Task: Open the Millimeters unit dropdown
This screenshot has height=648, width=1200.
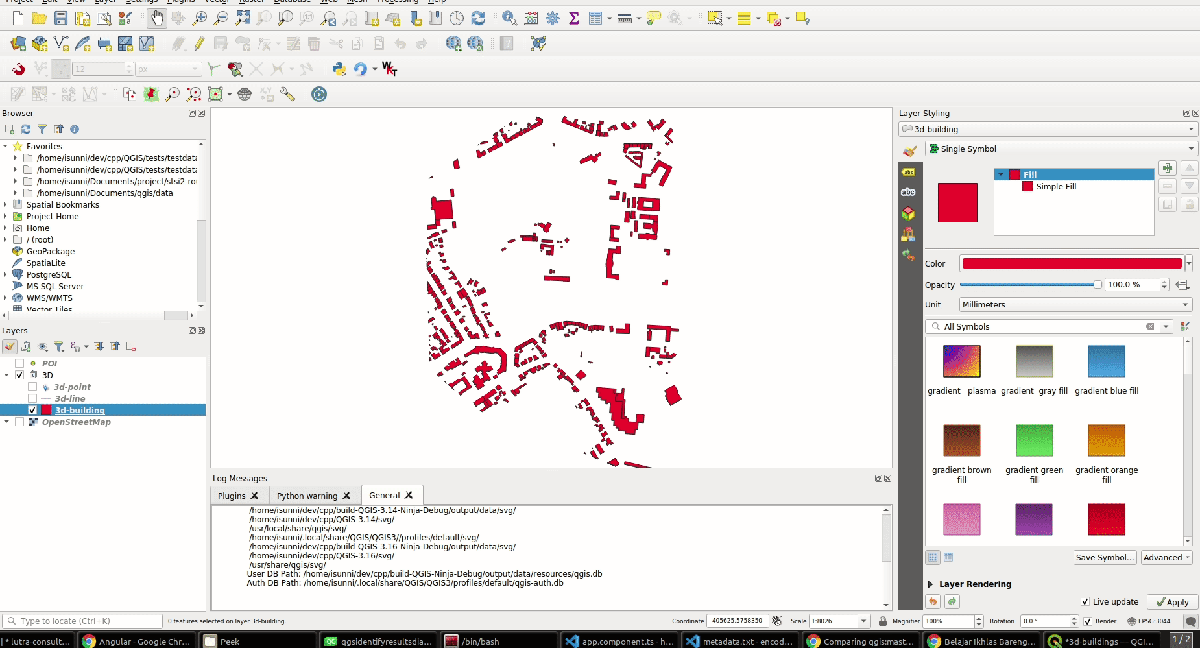Action: (x=1074, y=304)
